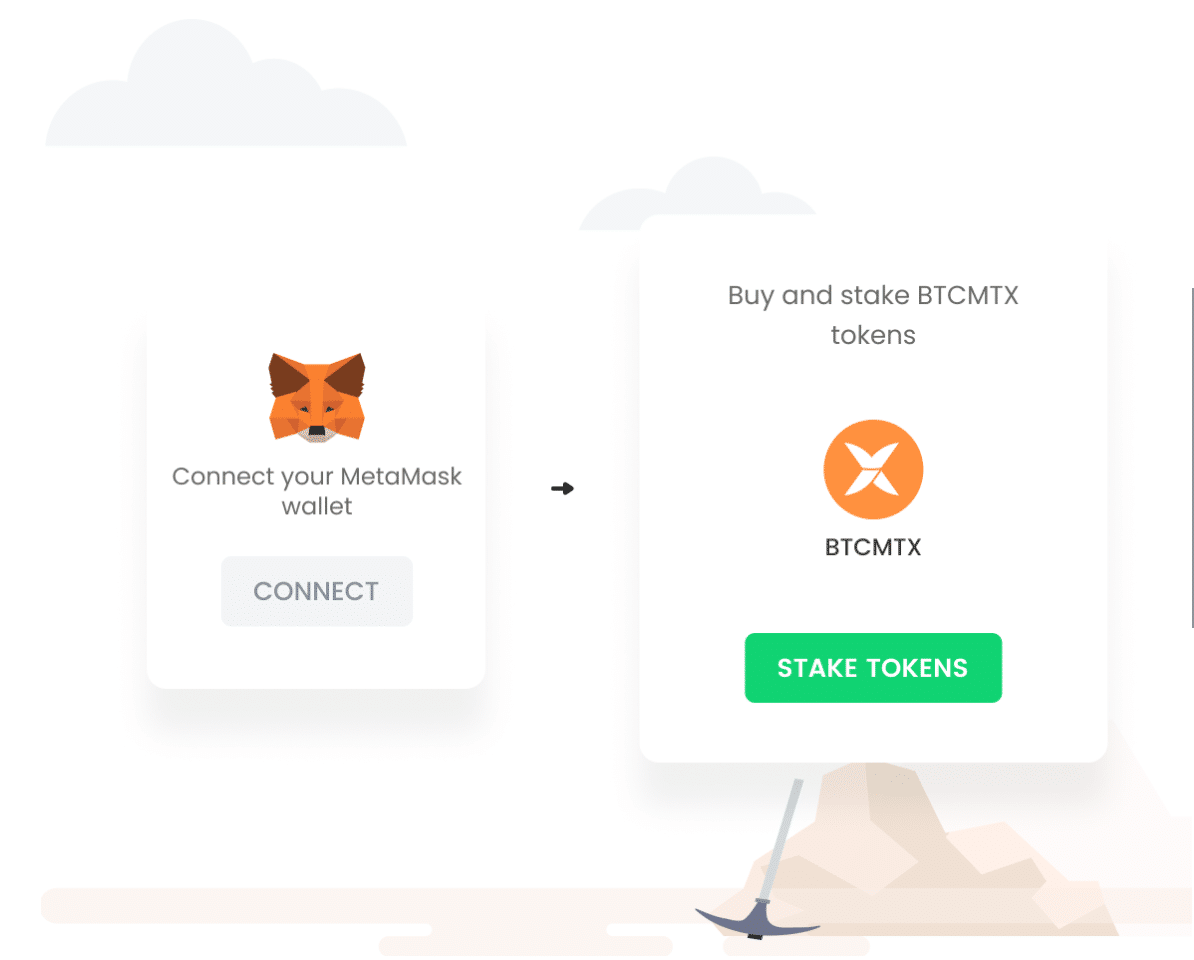Viewport: 1194px width, 960px height.
Task: Click the large cloud at top left
Action: [x=225, y=88]
